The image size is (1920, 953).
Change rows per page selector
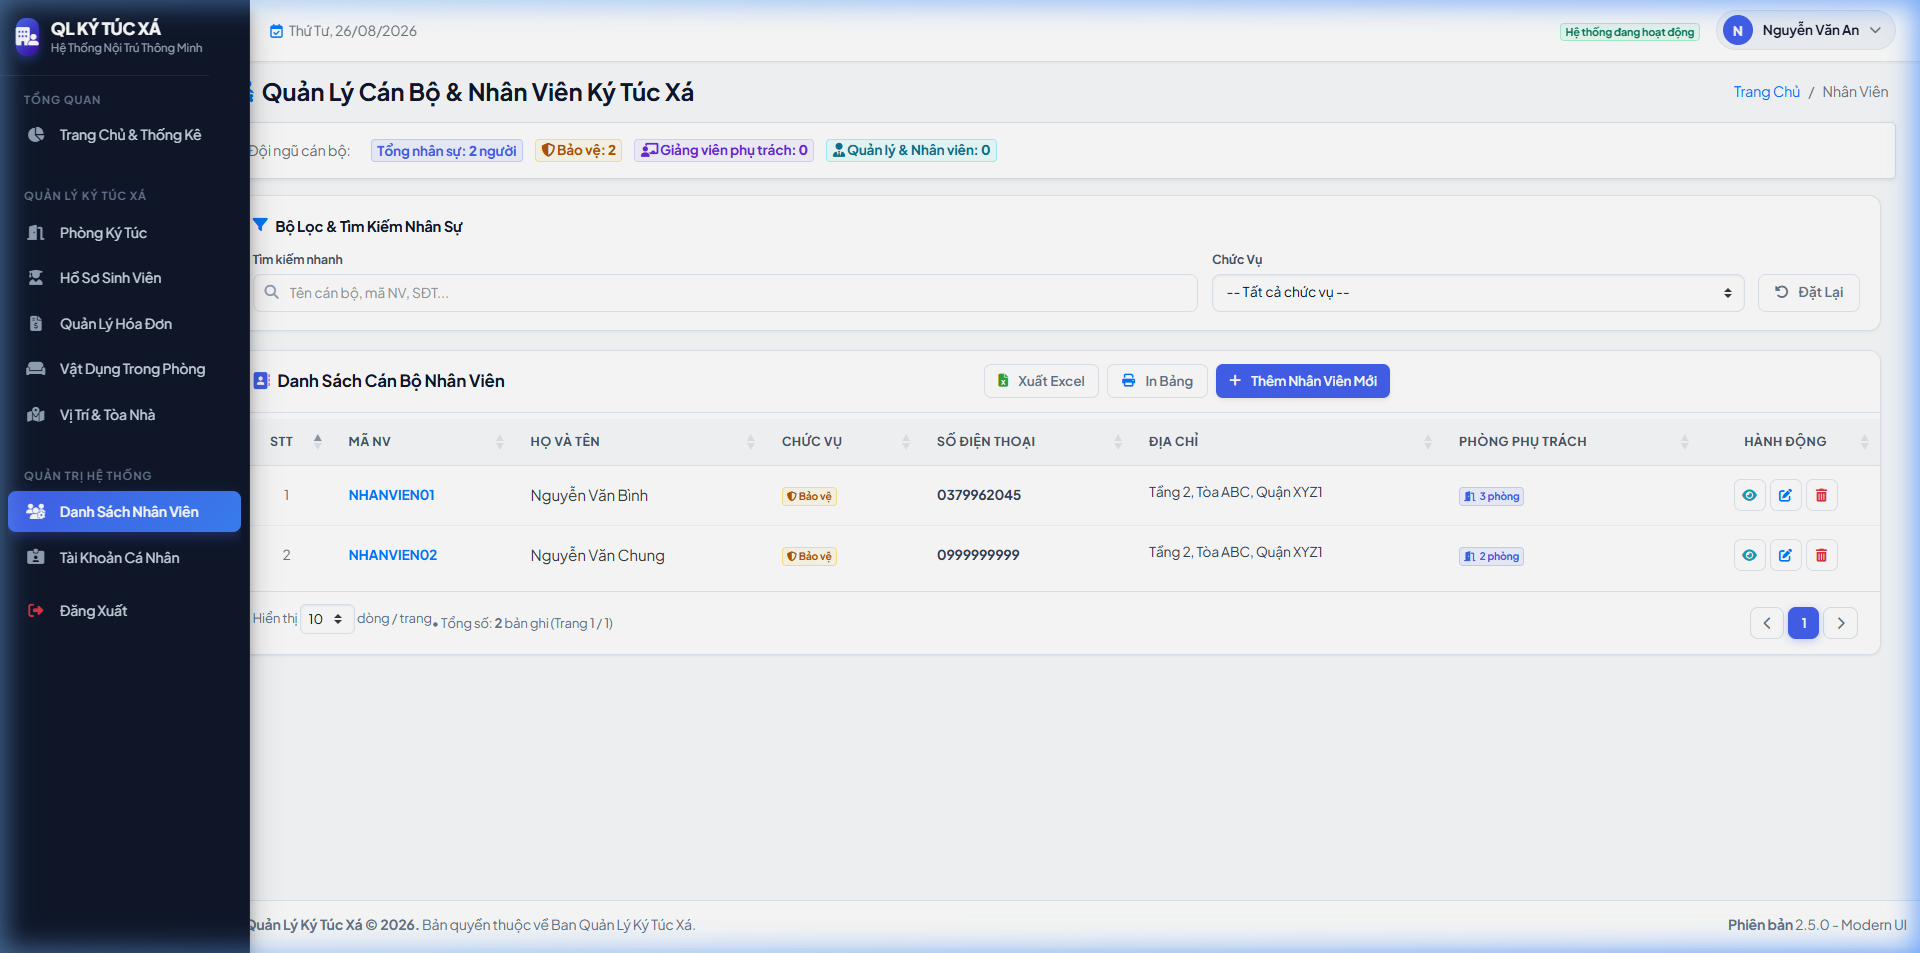[327, 619]
